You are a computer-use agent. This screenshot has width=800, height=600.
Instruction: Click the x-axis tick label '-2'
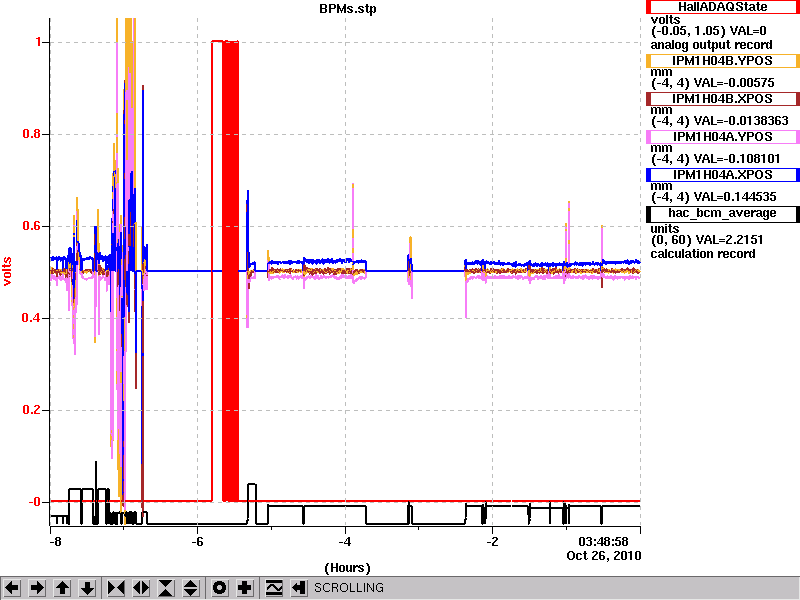pyautogui.click(x=492, y=542)
